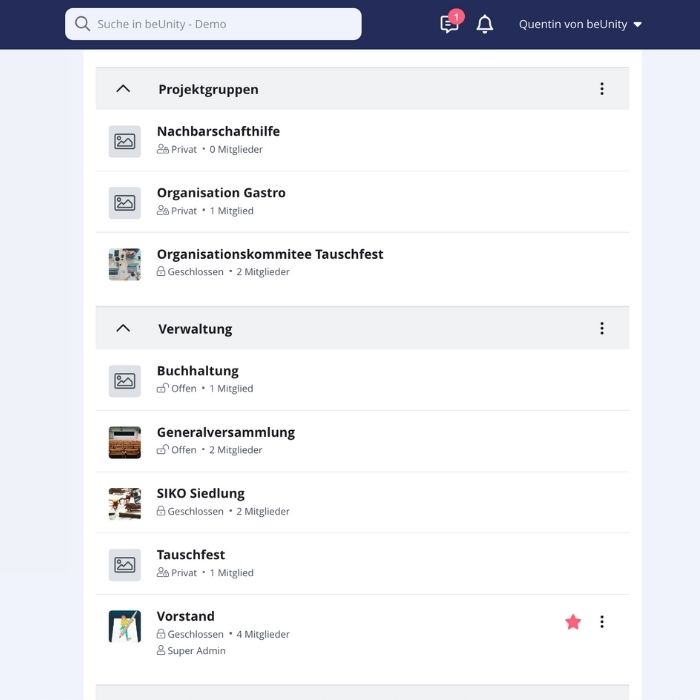Viewport: 700px width, 700px height.
Task: Open Vorstand group three-dot menu
Action: [601, 622]
